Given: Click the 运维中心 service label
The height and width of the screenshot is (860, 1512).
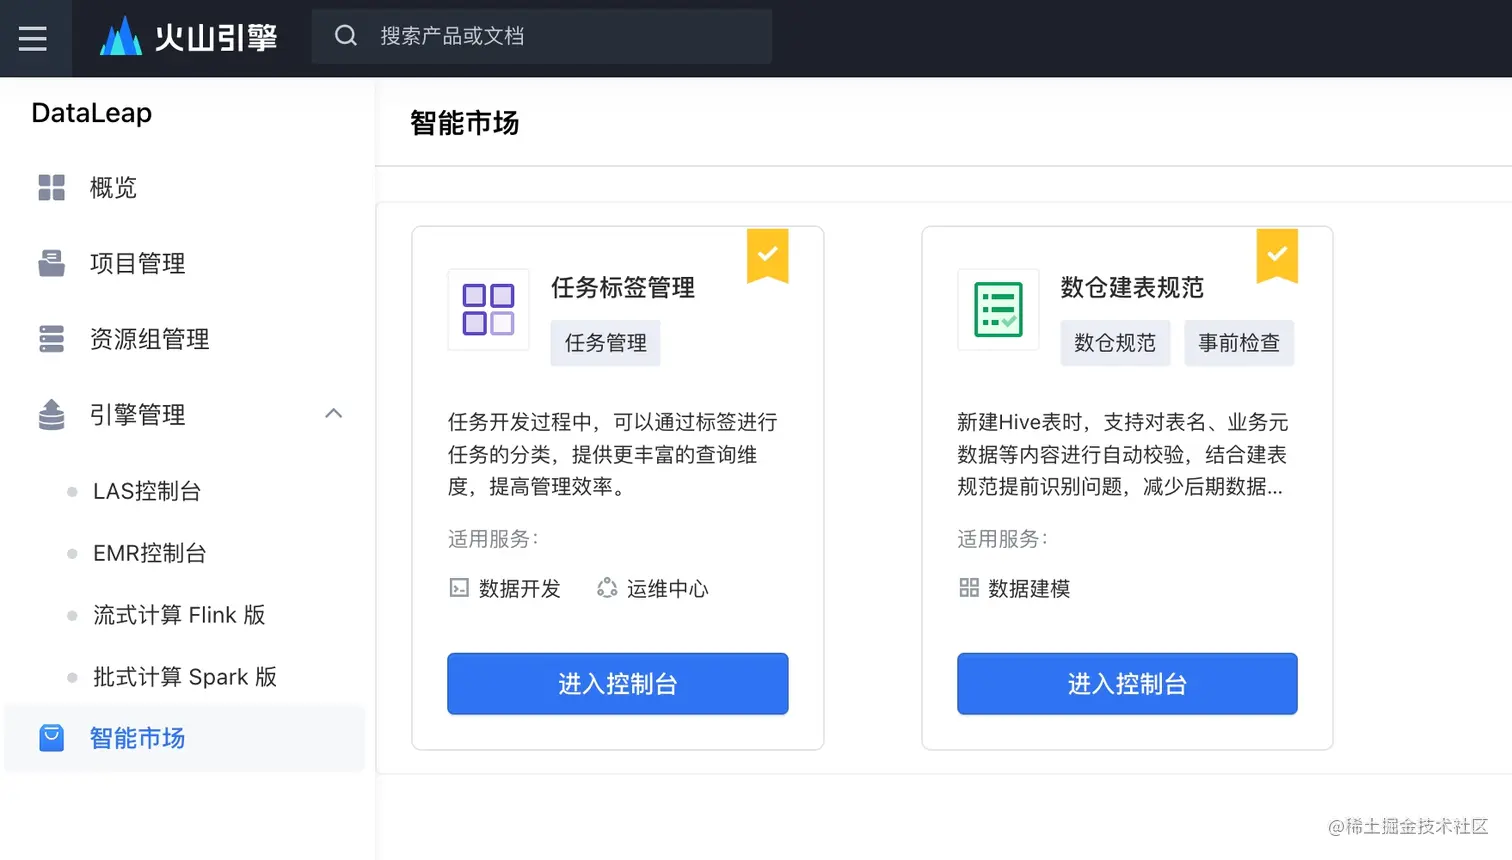Looking at the screenshot, I should coord(668,589).
